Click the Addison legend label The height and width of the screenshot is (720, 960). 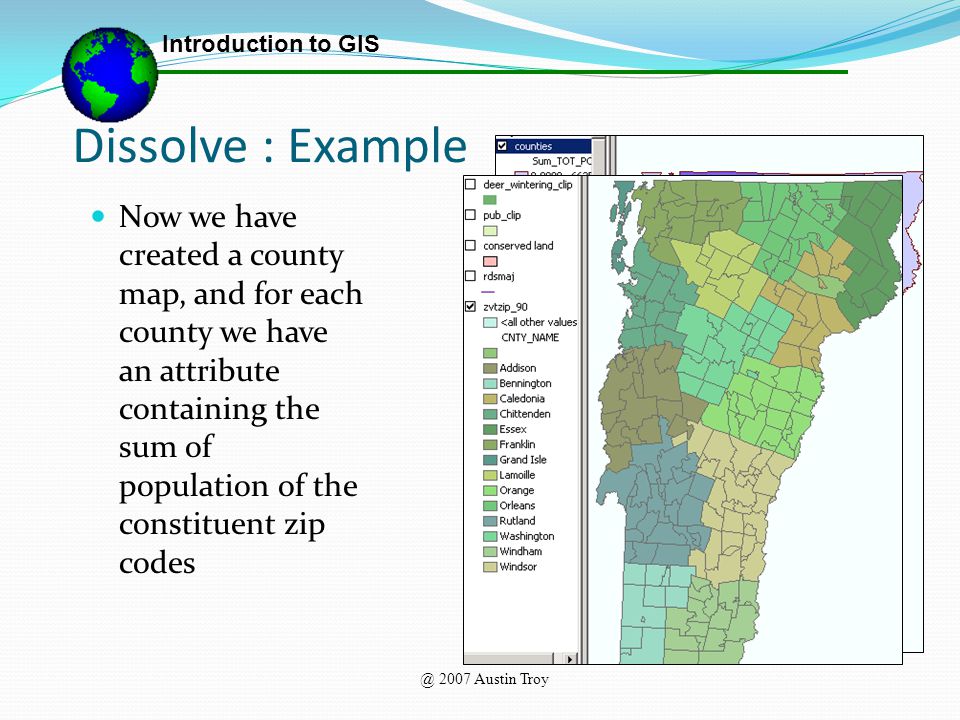click(517, 368)
